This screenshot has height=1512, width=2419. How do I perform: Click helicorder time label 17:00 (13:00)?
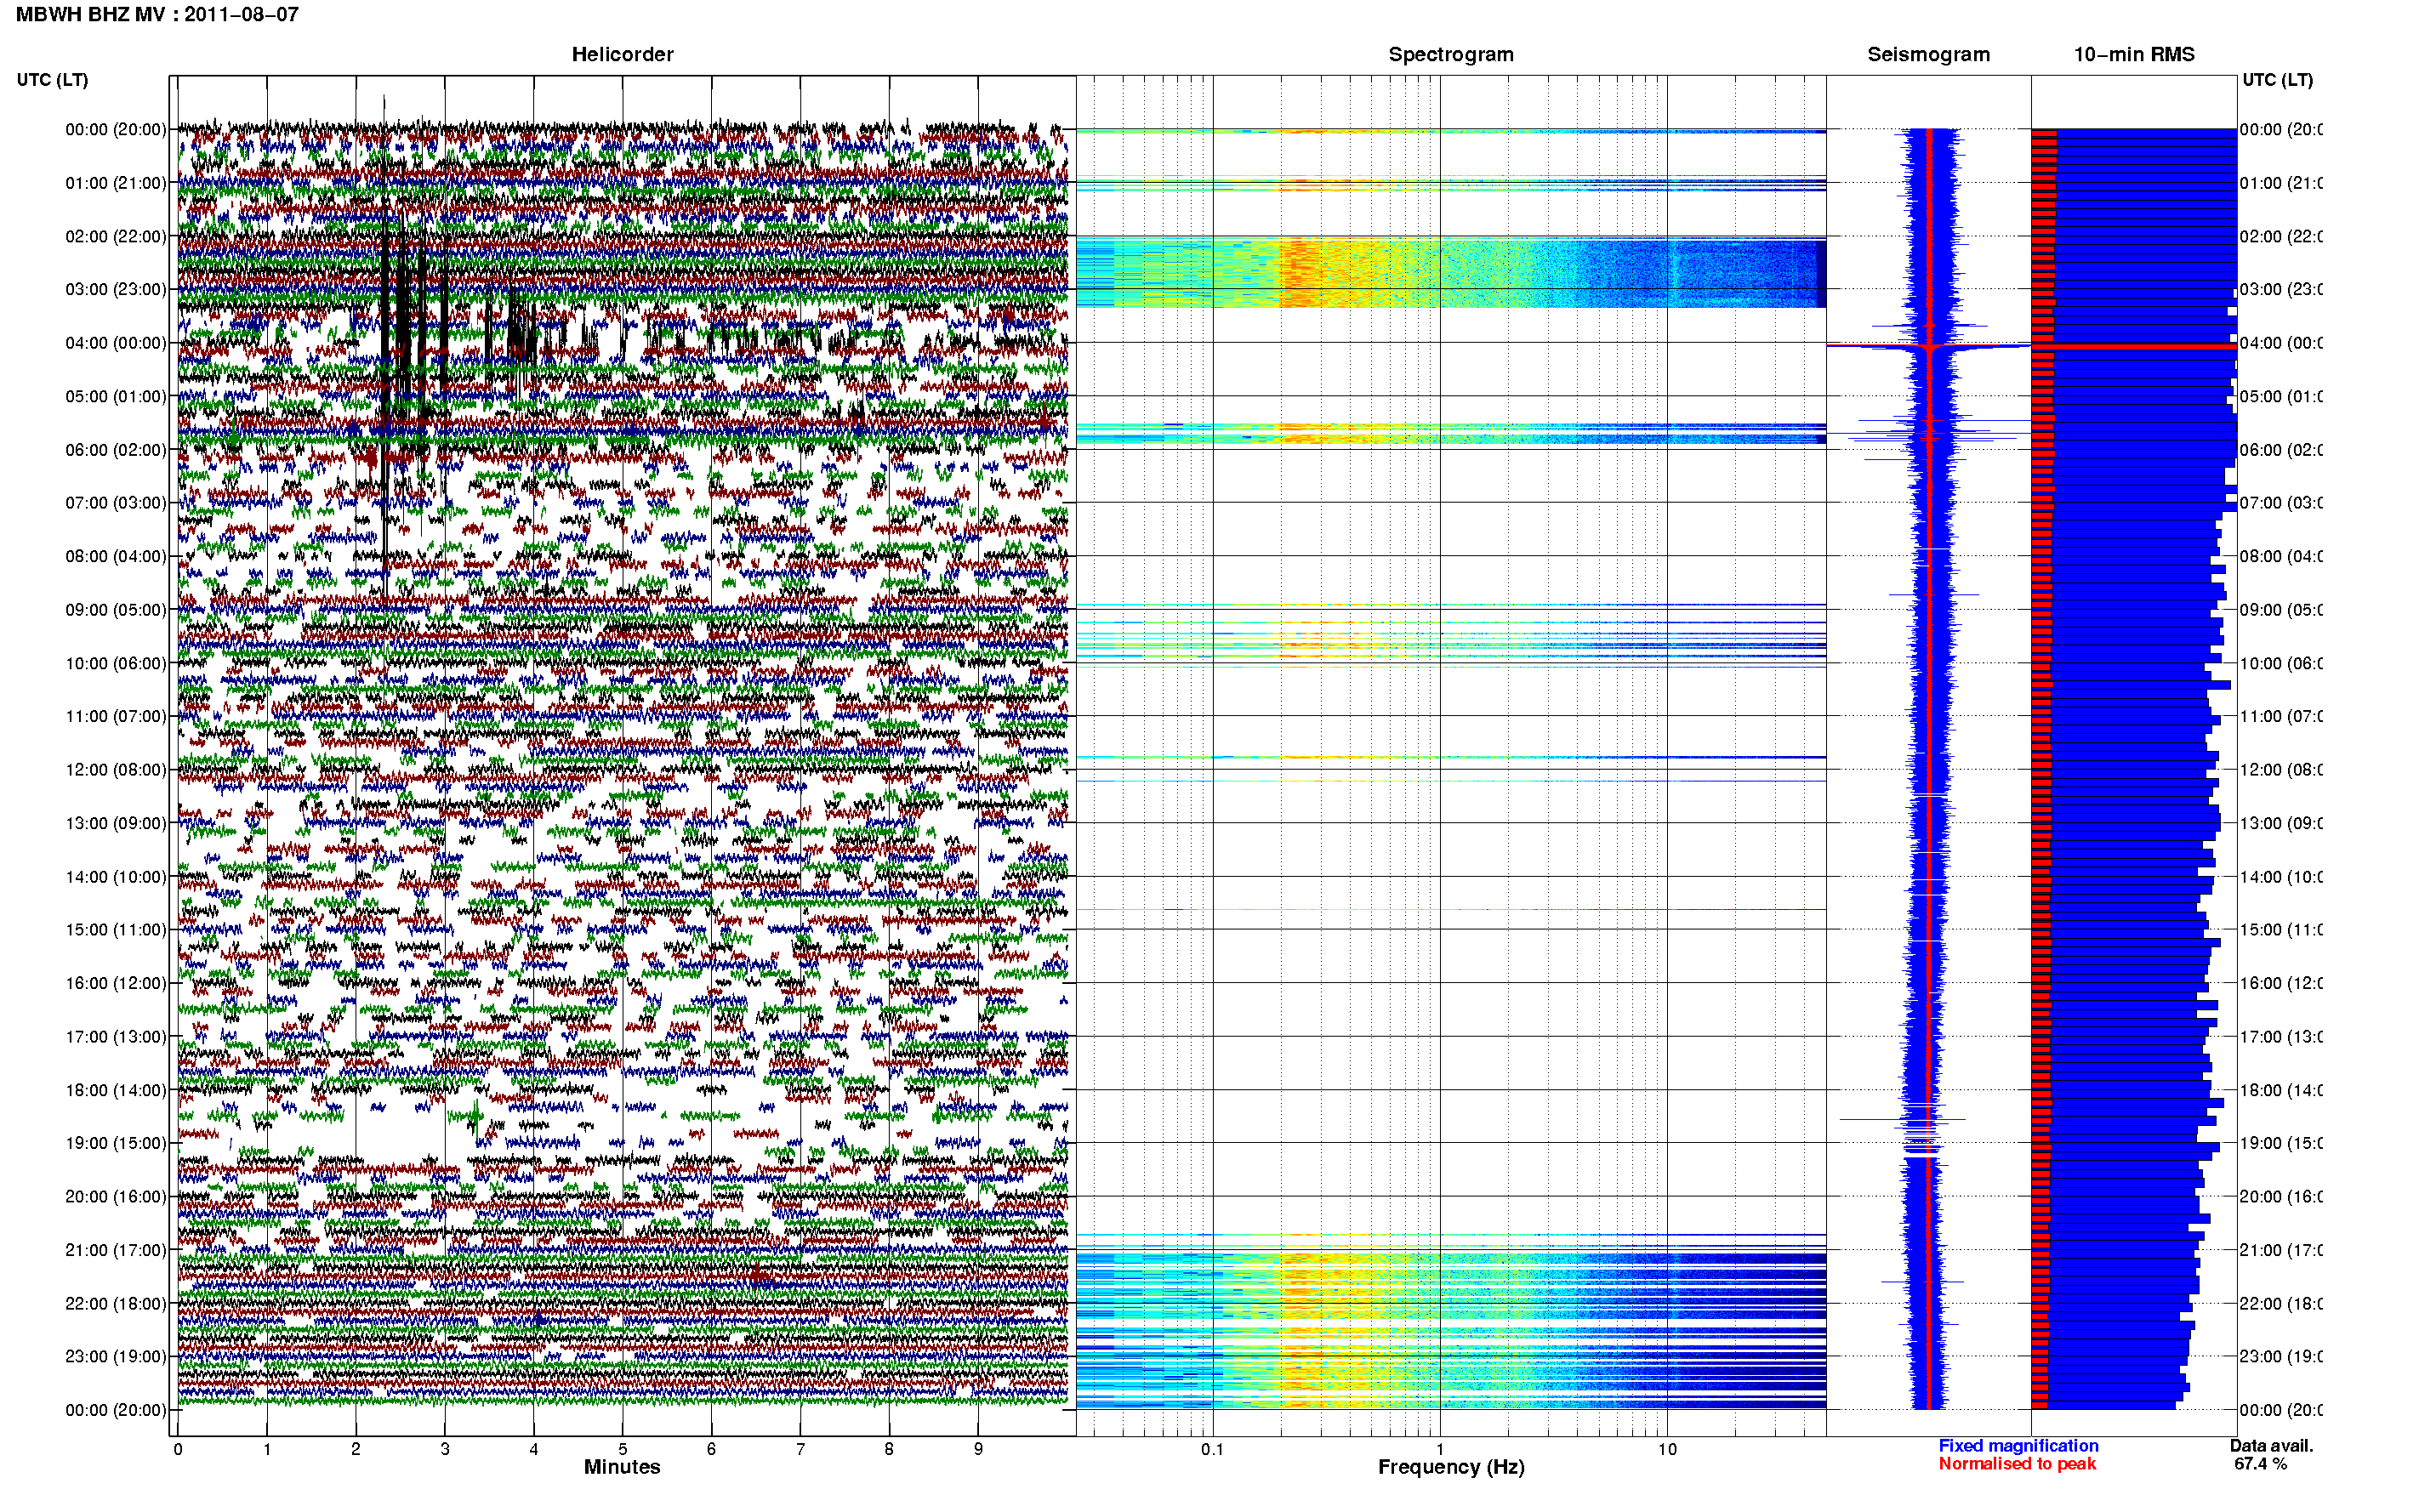[116, 1037]
